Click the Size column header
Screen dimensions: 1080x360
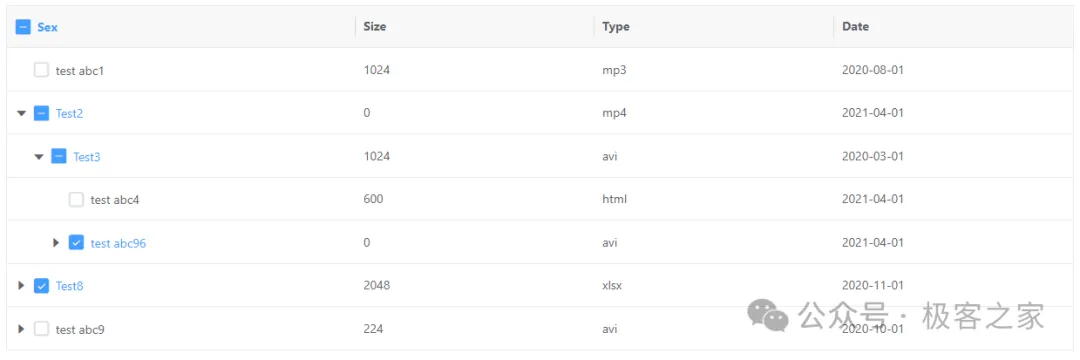coord(375,27)
